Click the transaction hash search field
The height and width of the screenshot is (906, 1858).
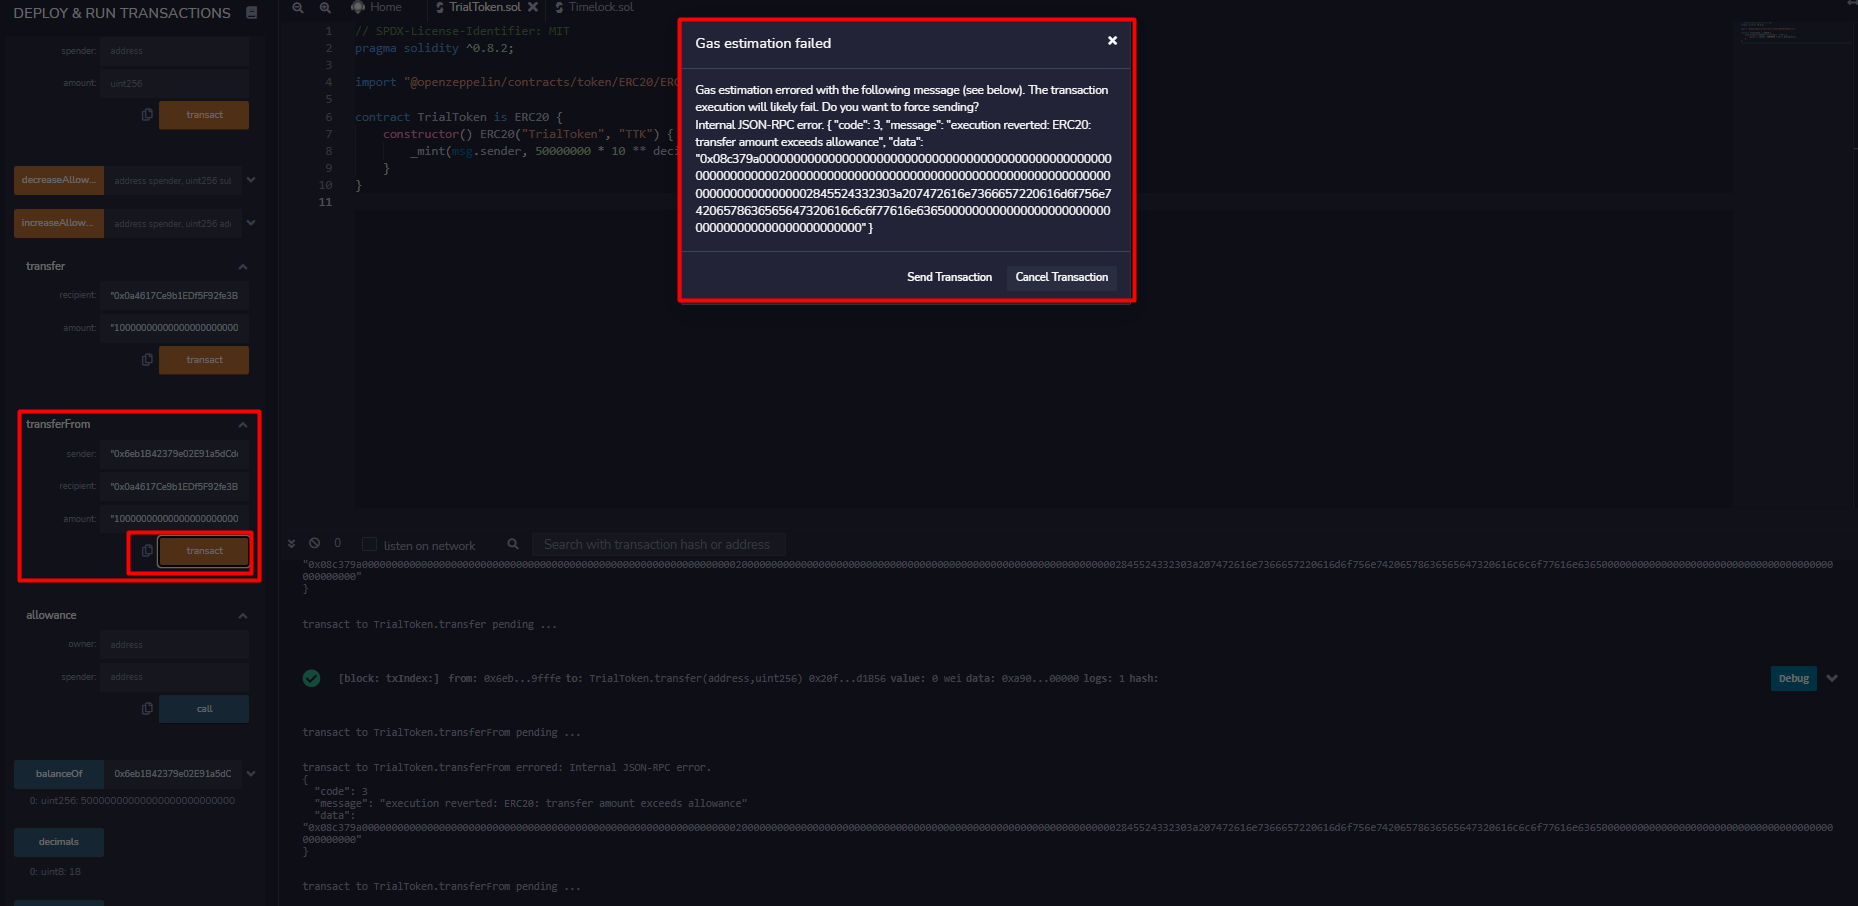pos(658,543)
